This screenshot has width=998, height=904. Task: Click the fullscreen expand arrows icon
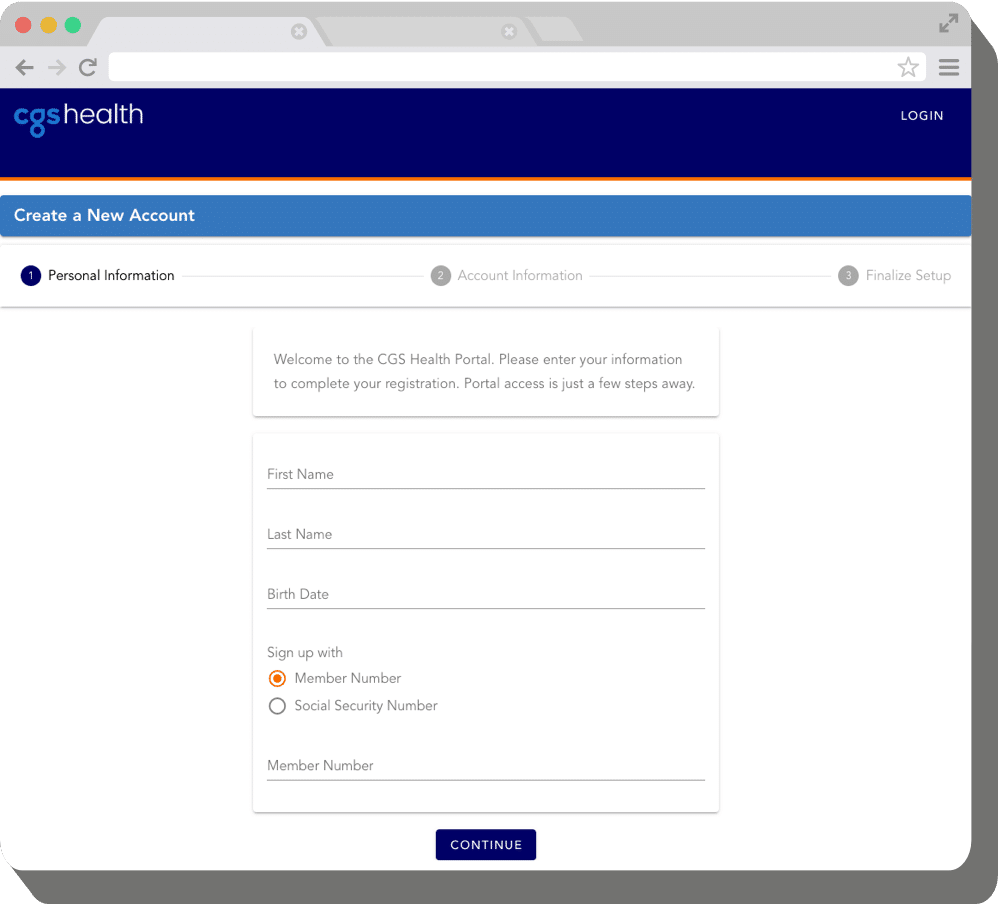tap(947, 23)
